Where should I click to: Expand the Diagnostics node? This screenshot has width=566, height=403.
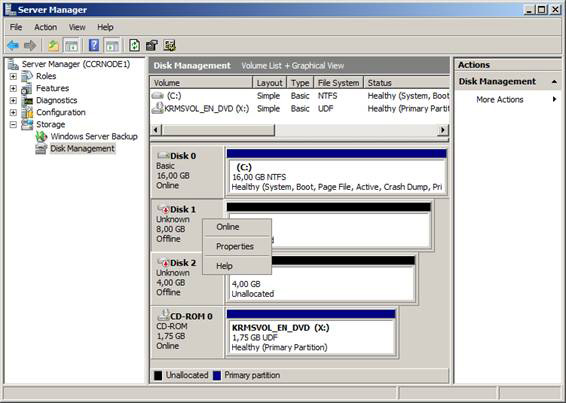pyautogui.click(x=13, y=100)
